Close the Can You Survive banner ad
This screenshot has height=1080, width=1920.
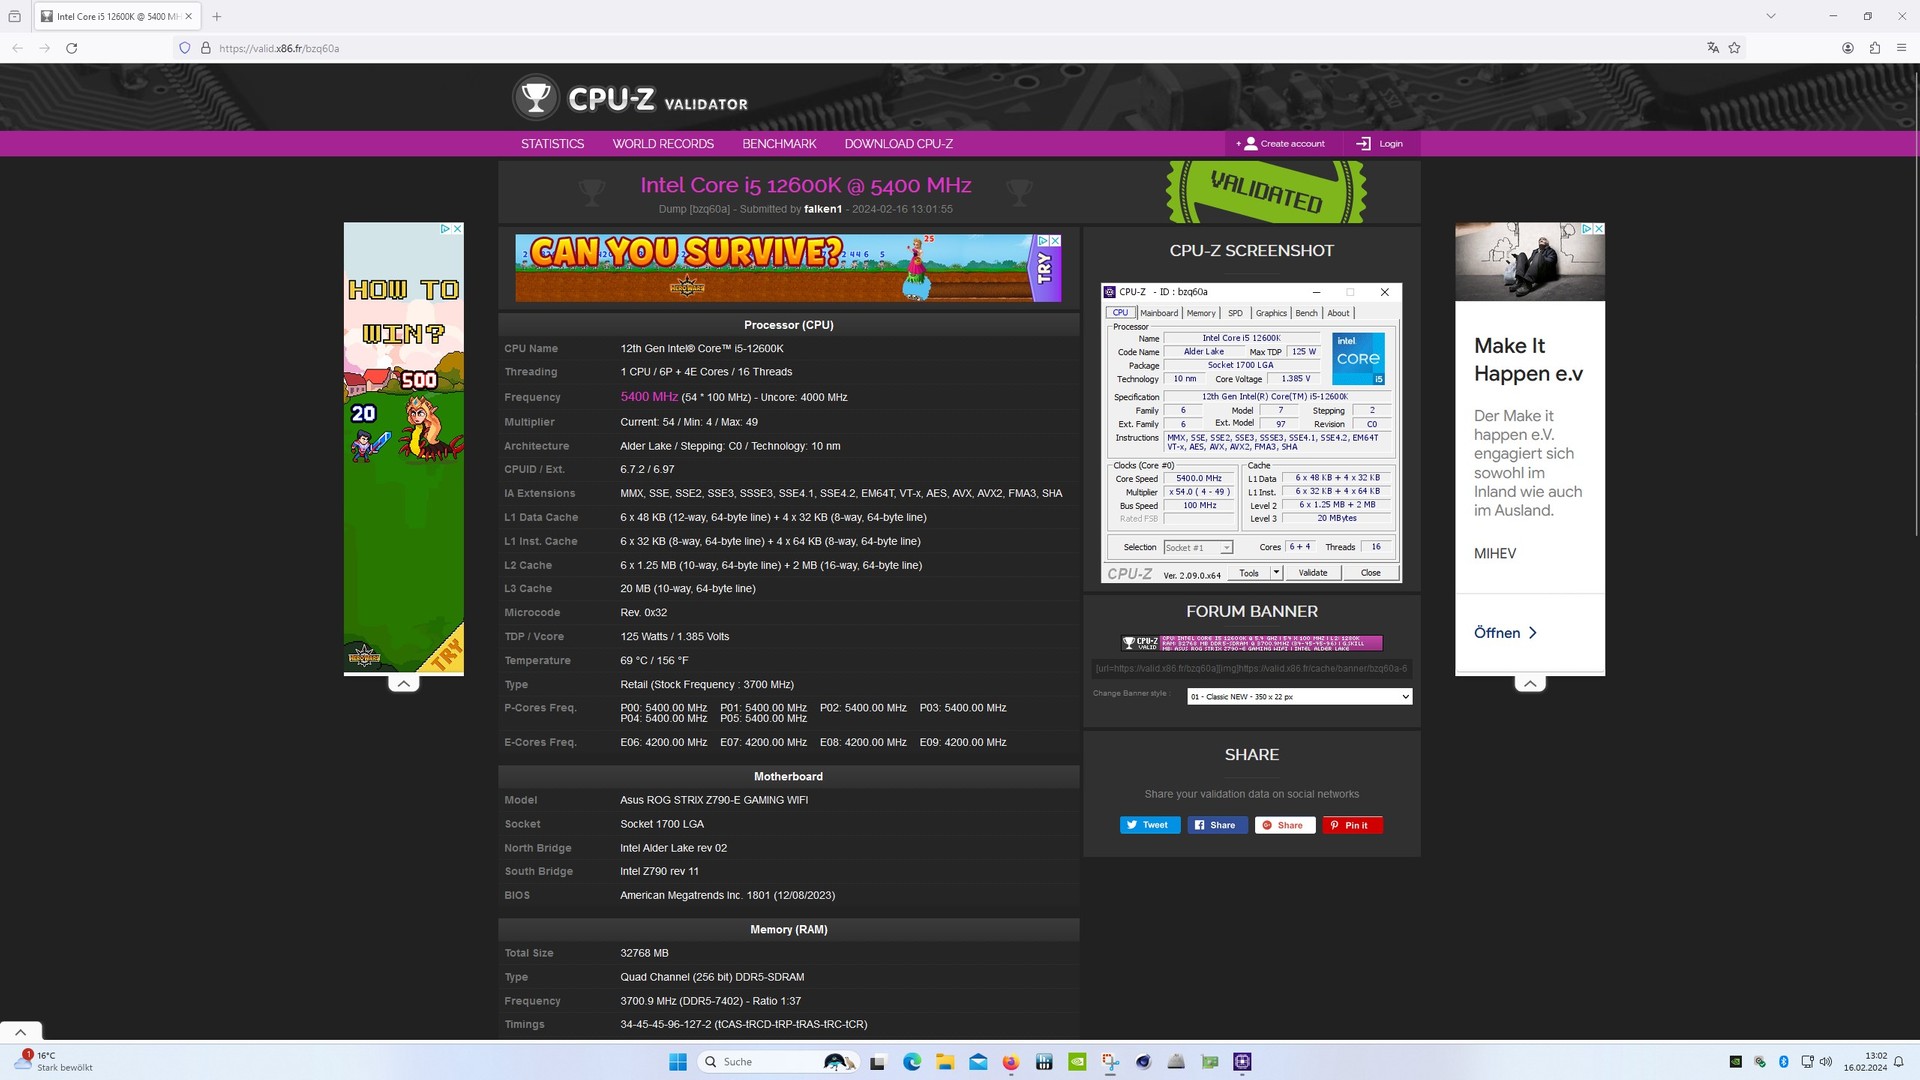point(1055,241)
